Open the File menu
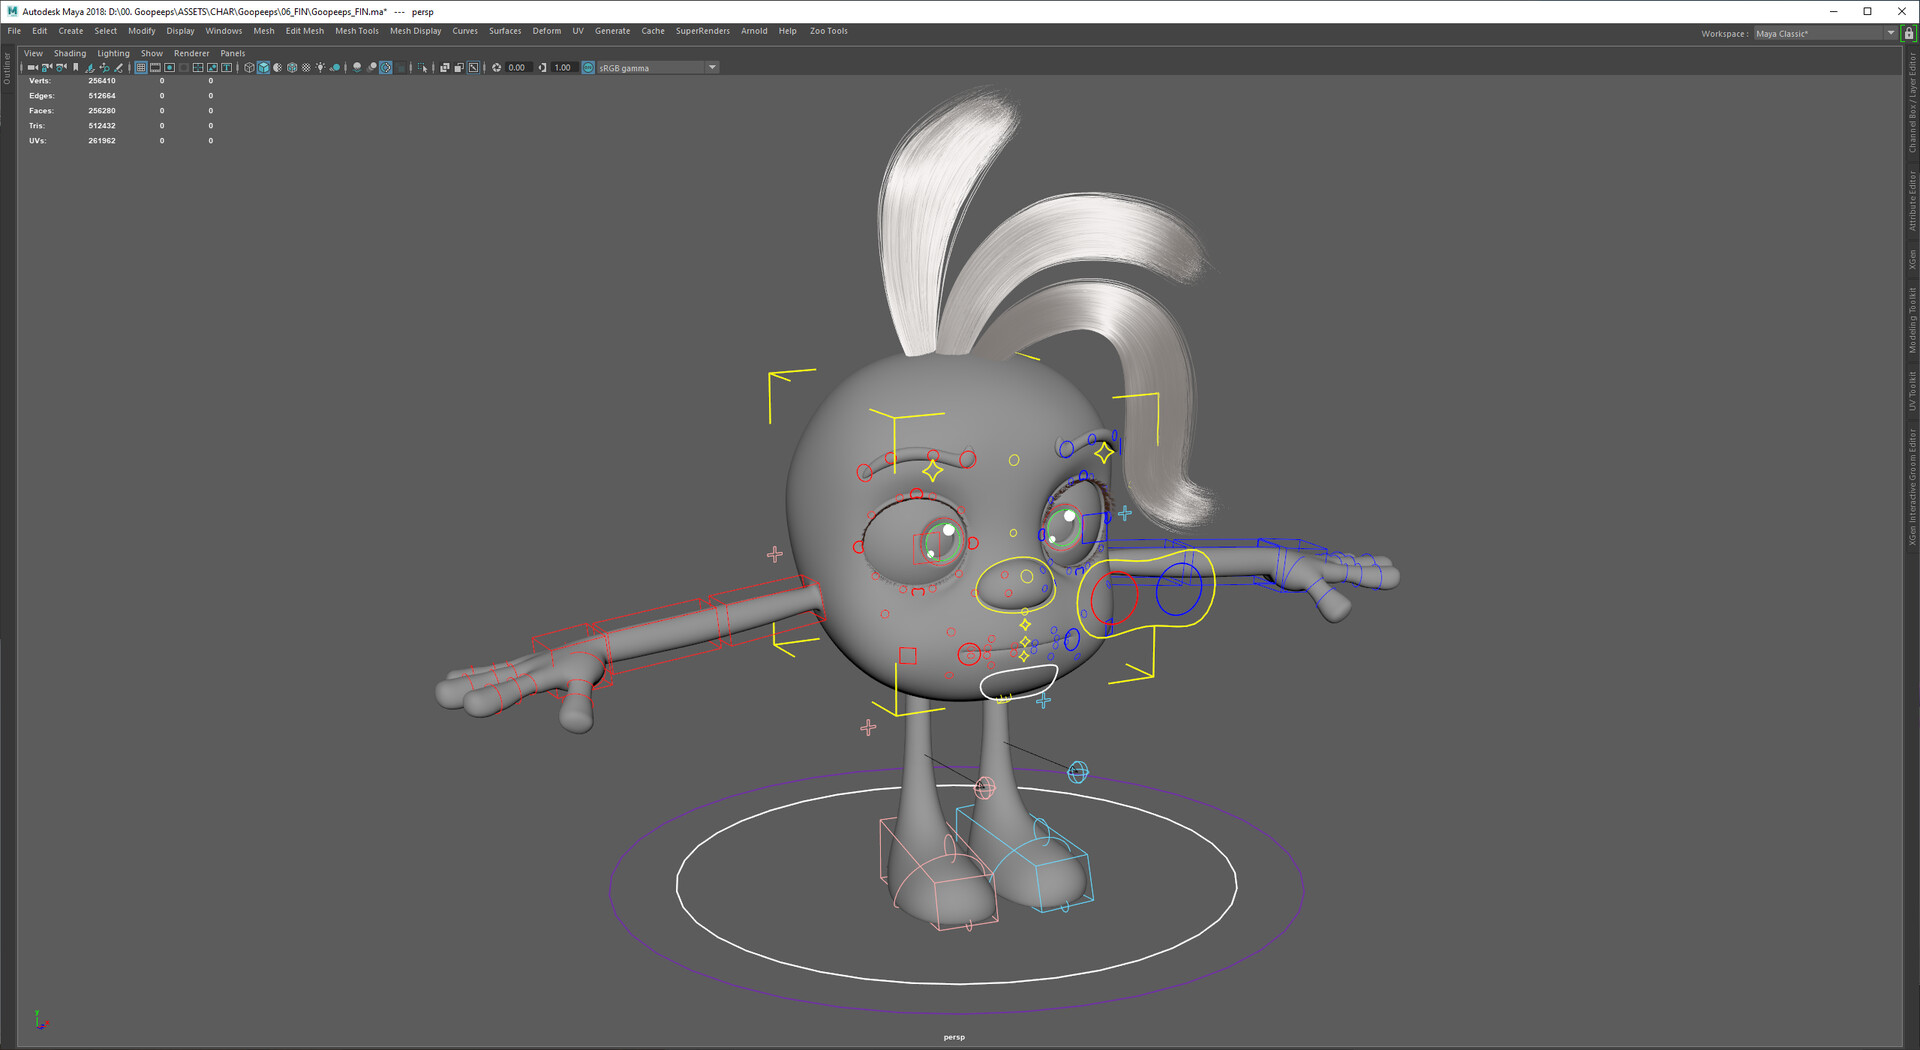The image size is (1920, 1050). 14,31
